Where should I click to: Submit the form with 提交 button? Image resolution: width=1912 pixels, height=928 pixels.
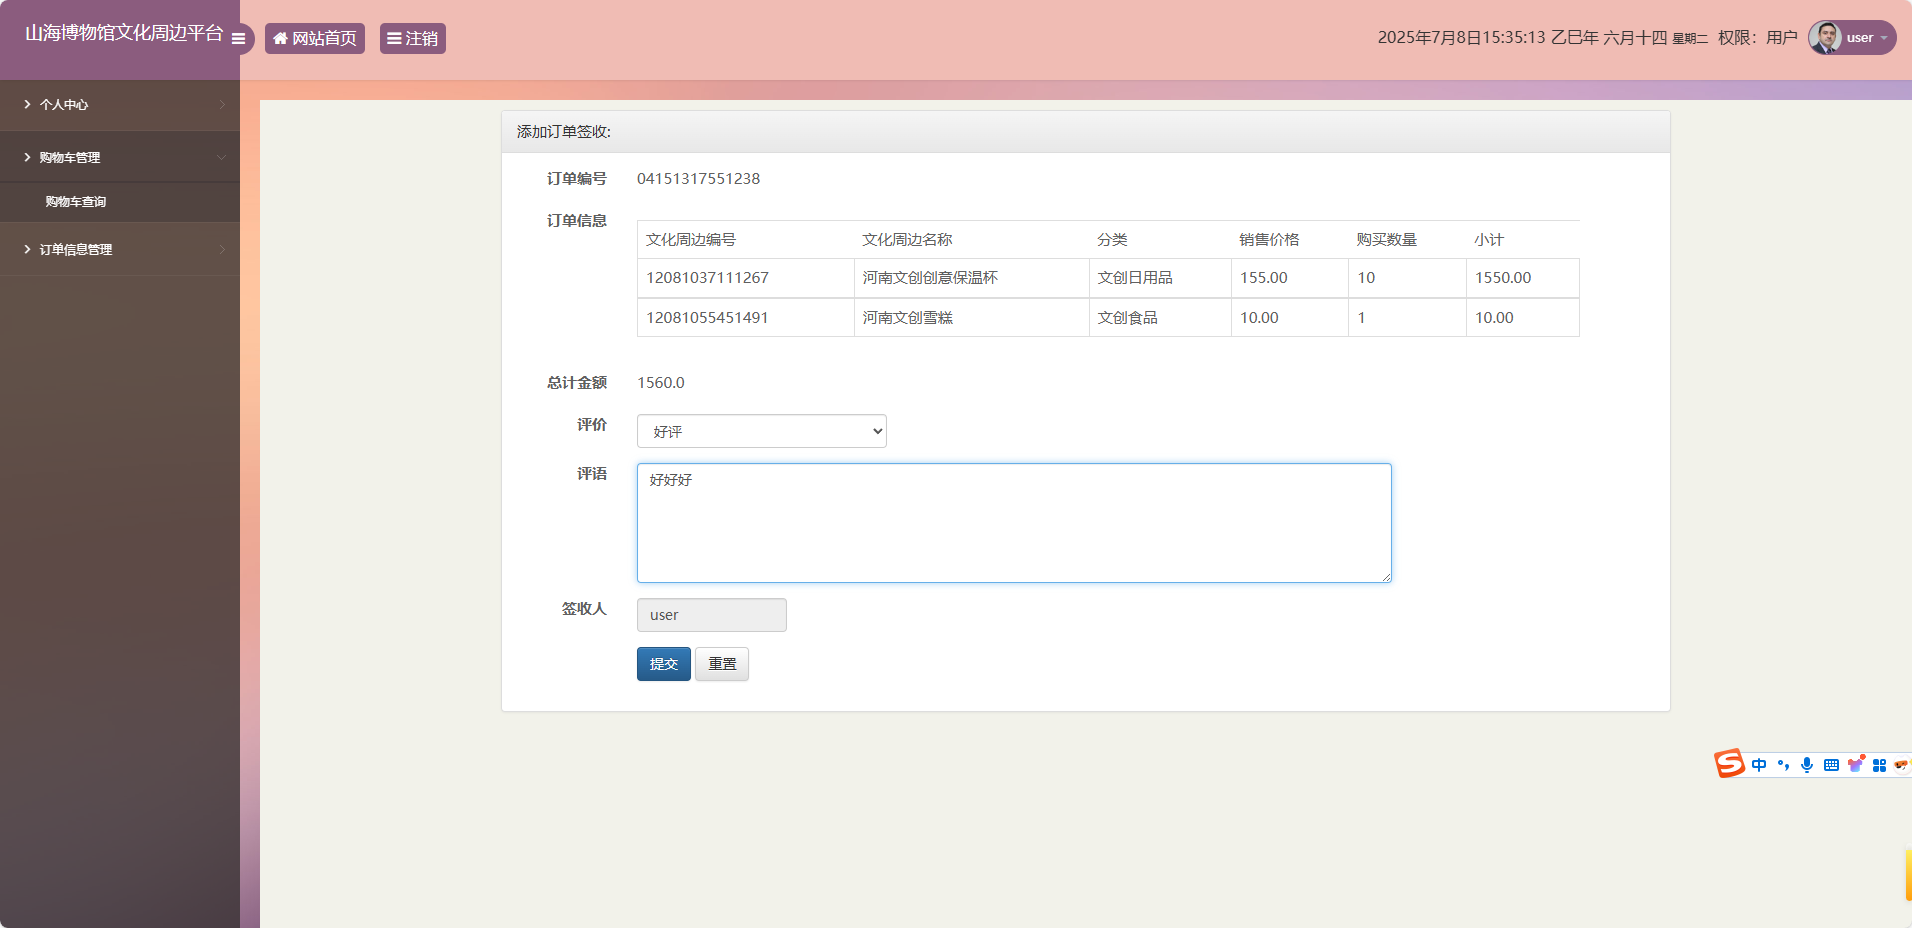[663, 664]
